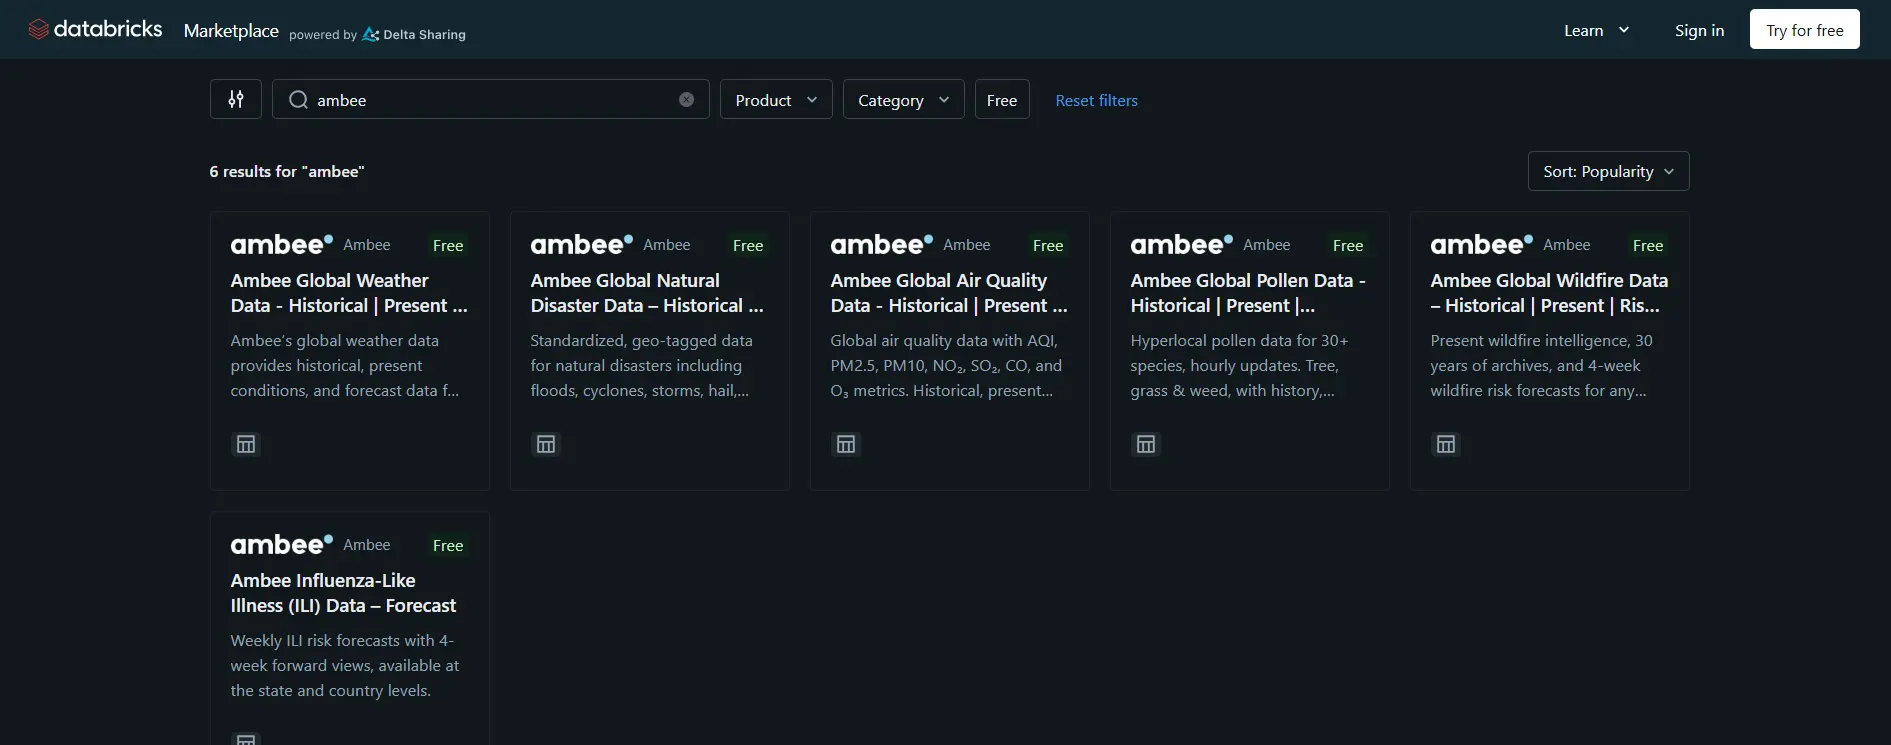Click Pollen Data card description text

[1240, 366]
